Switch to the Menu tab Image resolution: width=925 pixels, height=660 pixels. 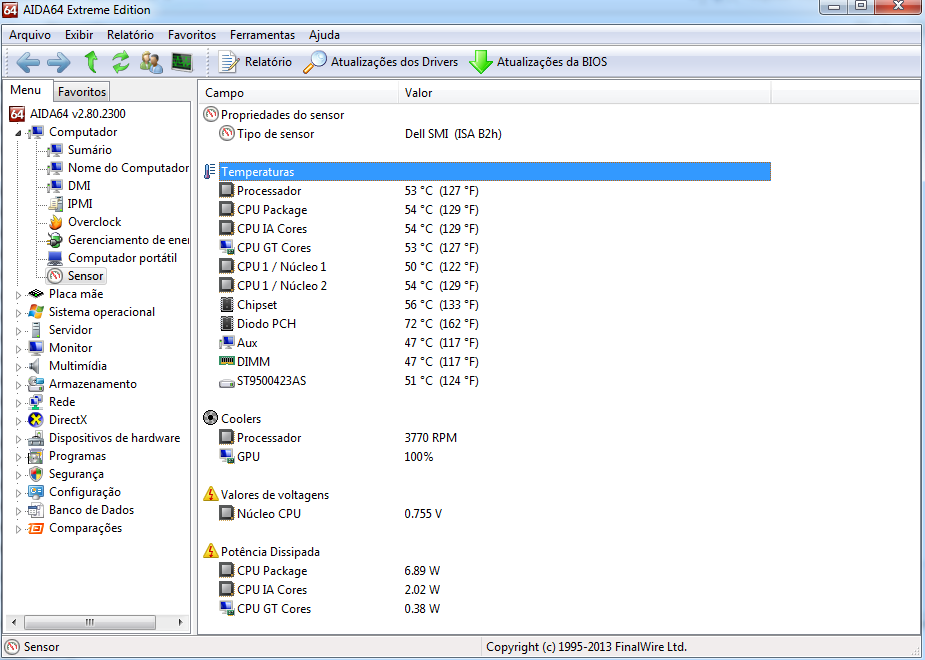[27, 90]
